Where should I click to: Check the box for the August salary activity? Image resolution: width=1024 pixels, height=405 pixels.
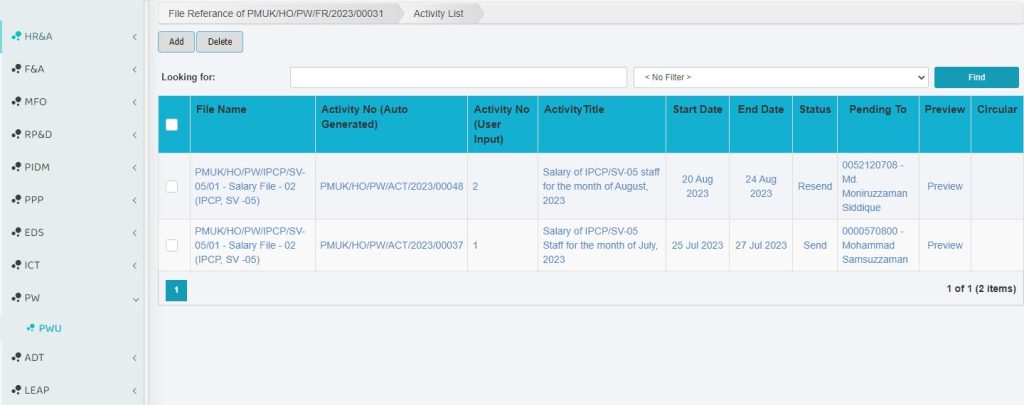pyautogui.click(x=172, y=186)
